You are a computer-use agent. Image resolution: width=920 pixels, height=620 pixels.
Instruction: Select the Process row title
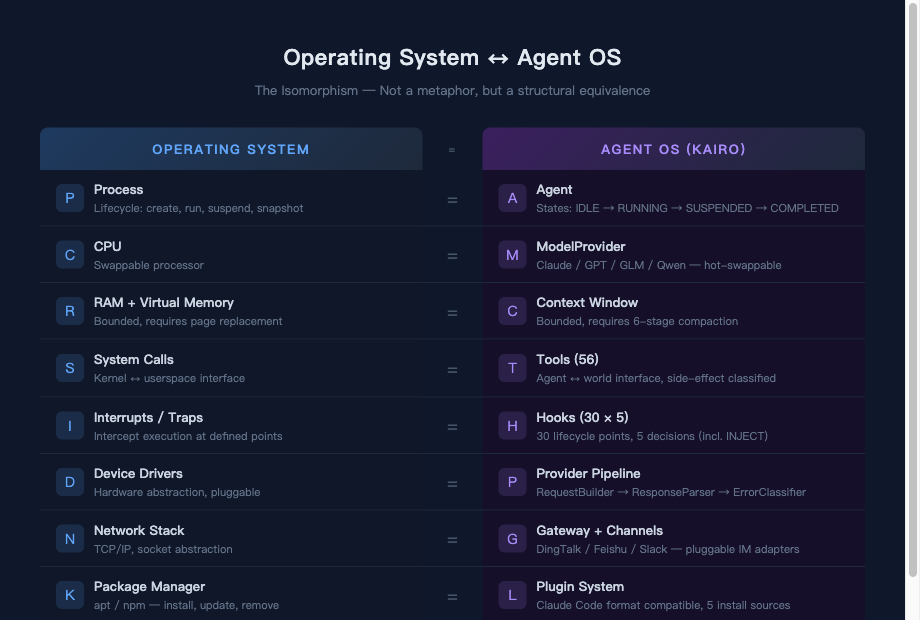[119, 189]
